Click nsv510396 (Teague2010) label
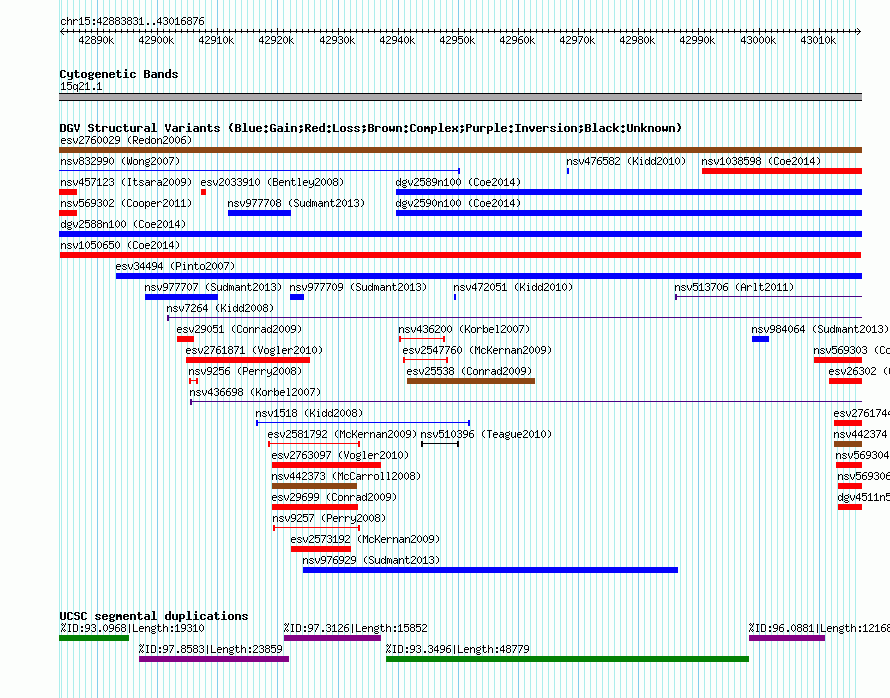Screen dimensions: 890x698 [486, 434]
